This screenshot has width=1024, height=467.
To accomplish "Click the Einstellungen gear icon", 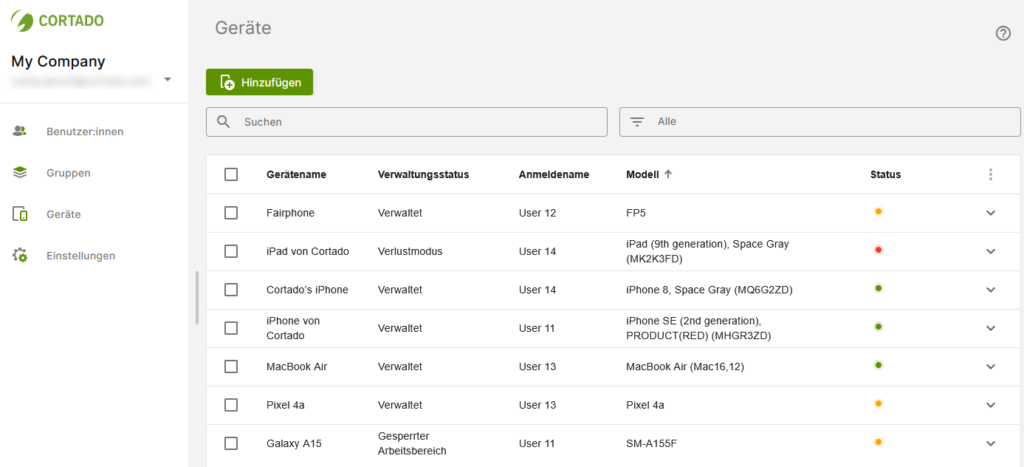I will pos(20,255).
